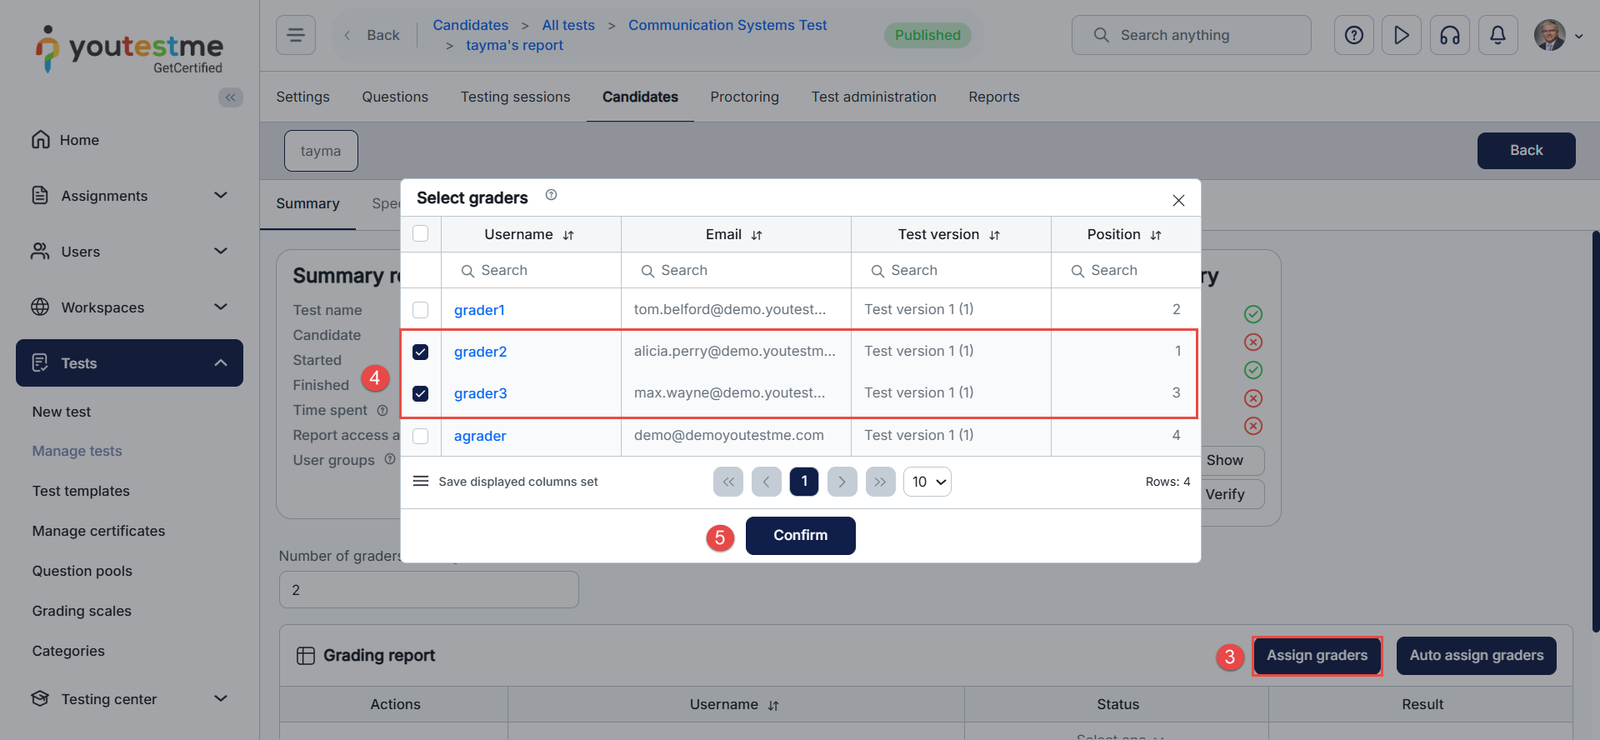The height and width of the screenshot is (740, 1600).
Task: Open the headphones support icon
Action: coord(1449,35)
